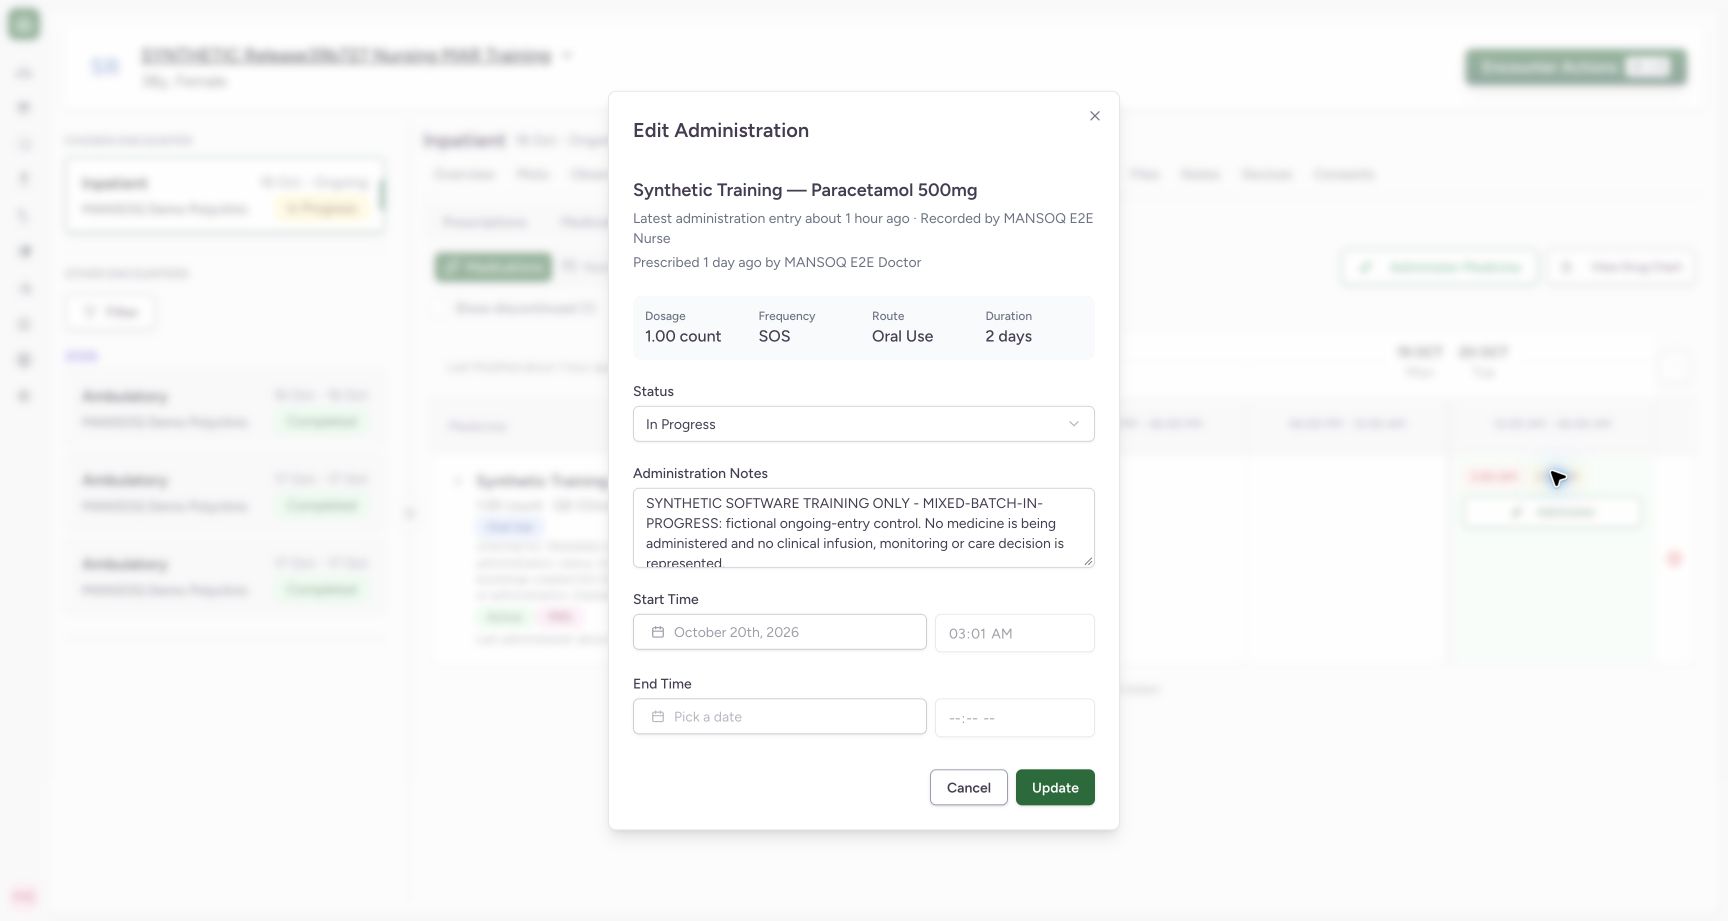Select the Route value Oral Use
Screen dimensions: 1728x921
tap(902, 336)
